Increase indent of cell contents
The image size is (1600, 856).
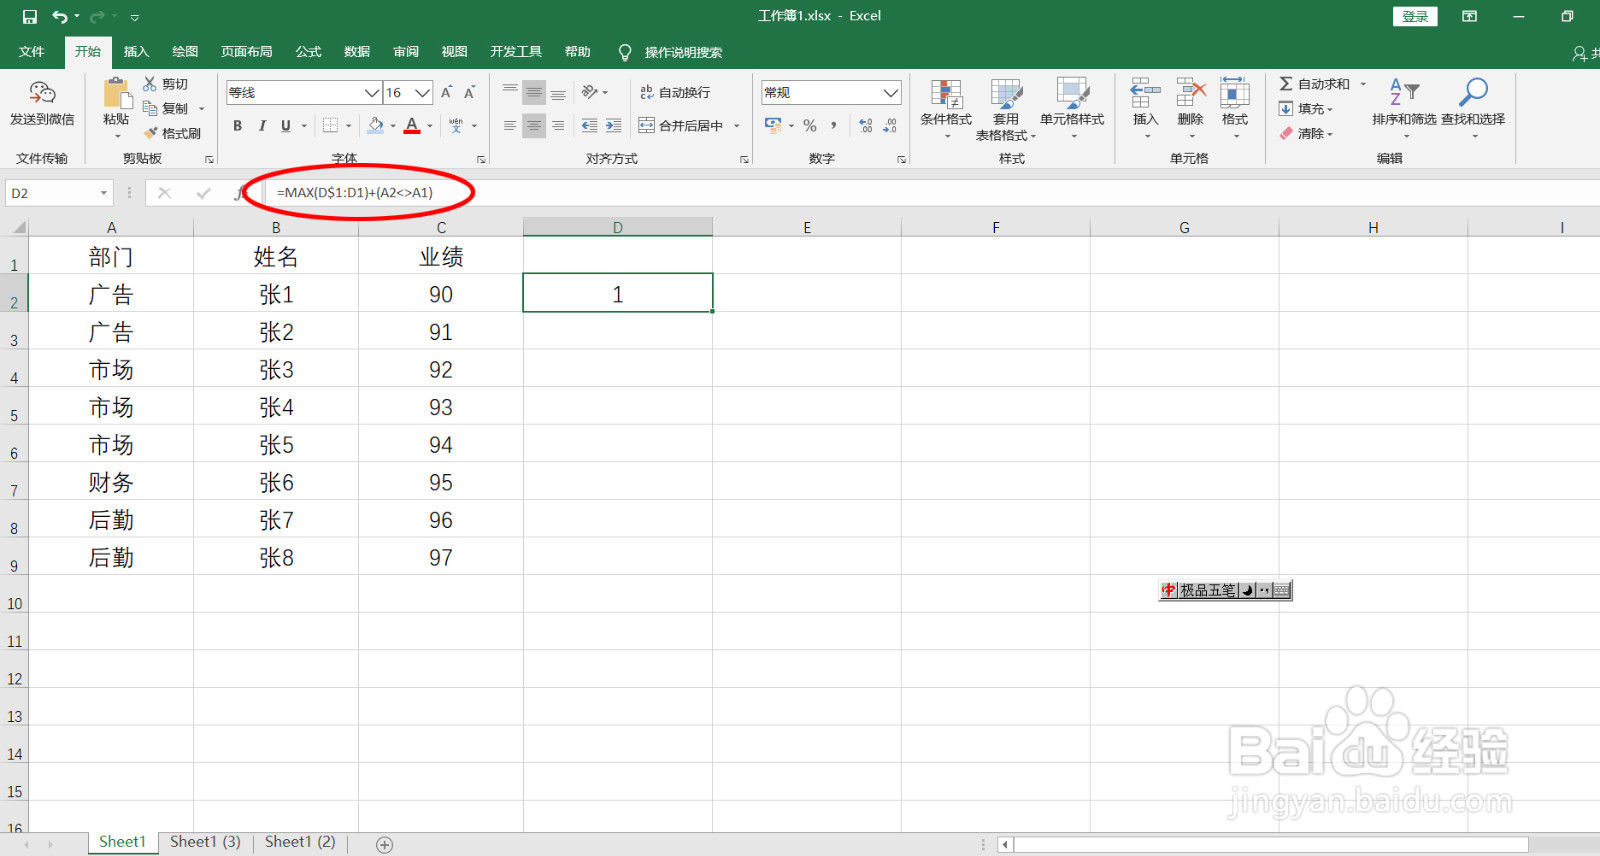pyautogui.click(x=614, y=125)
